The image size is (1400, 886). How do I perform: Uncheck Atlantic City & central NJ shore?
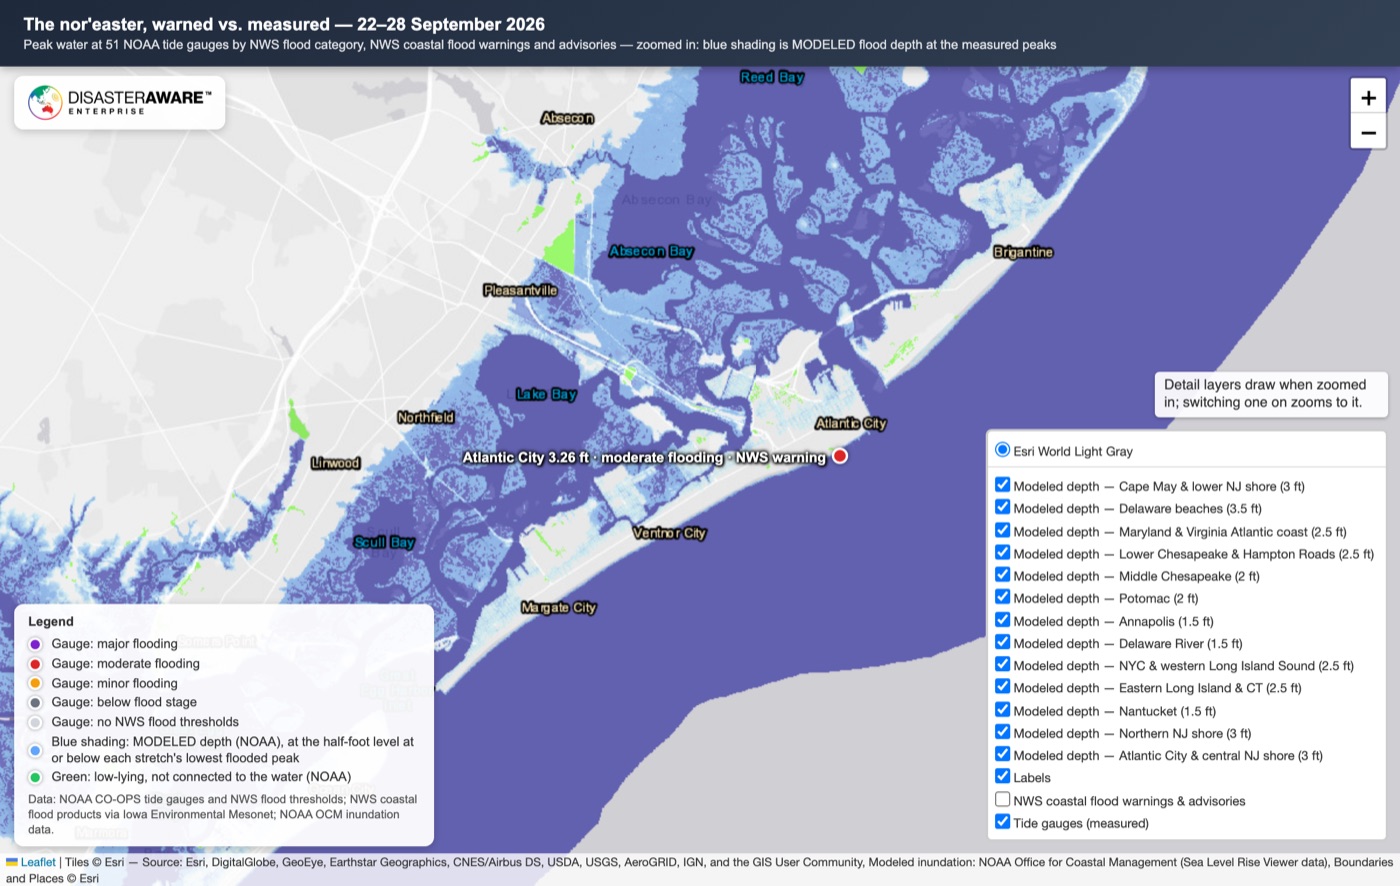pos(1003,754)
